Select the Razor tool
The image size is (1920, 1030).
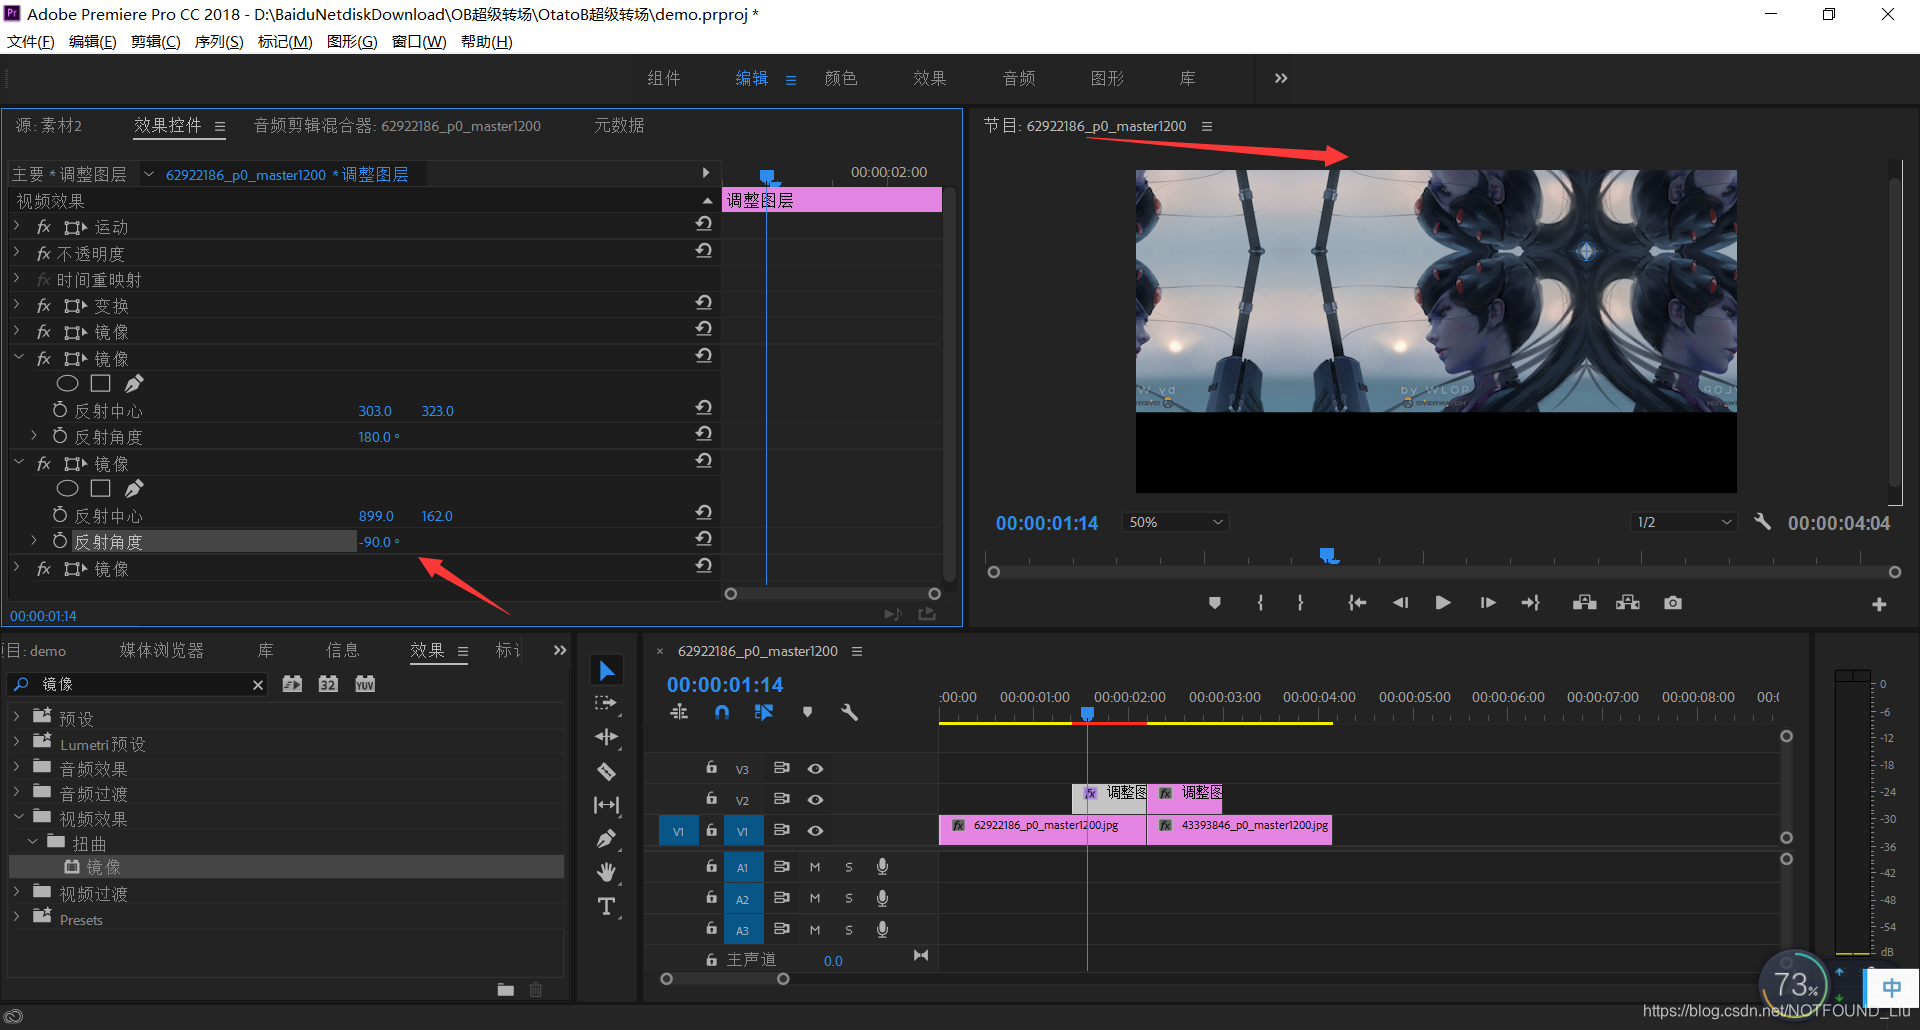coord(606,771)
